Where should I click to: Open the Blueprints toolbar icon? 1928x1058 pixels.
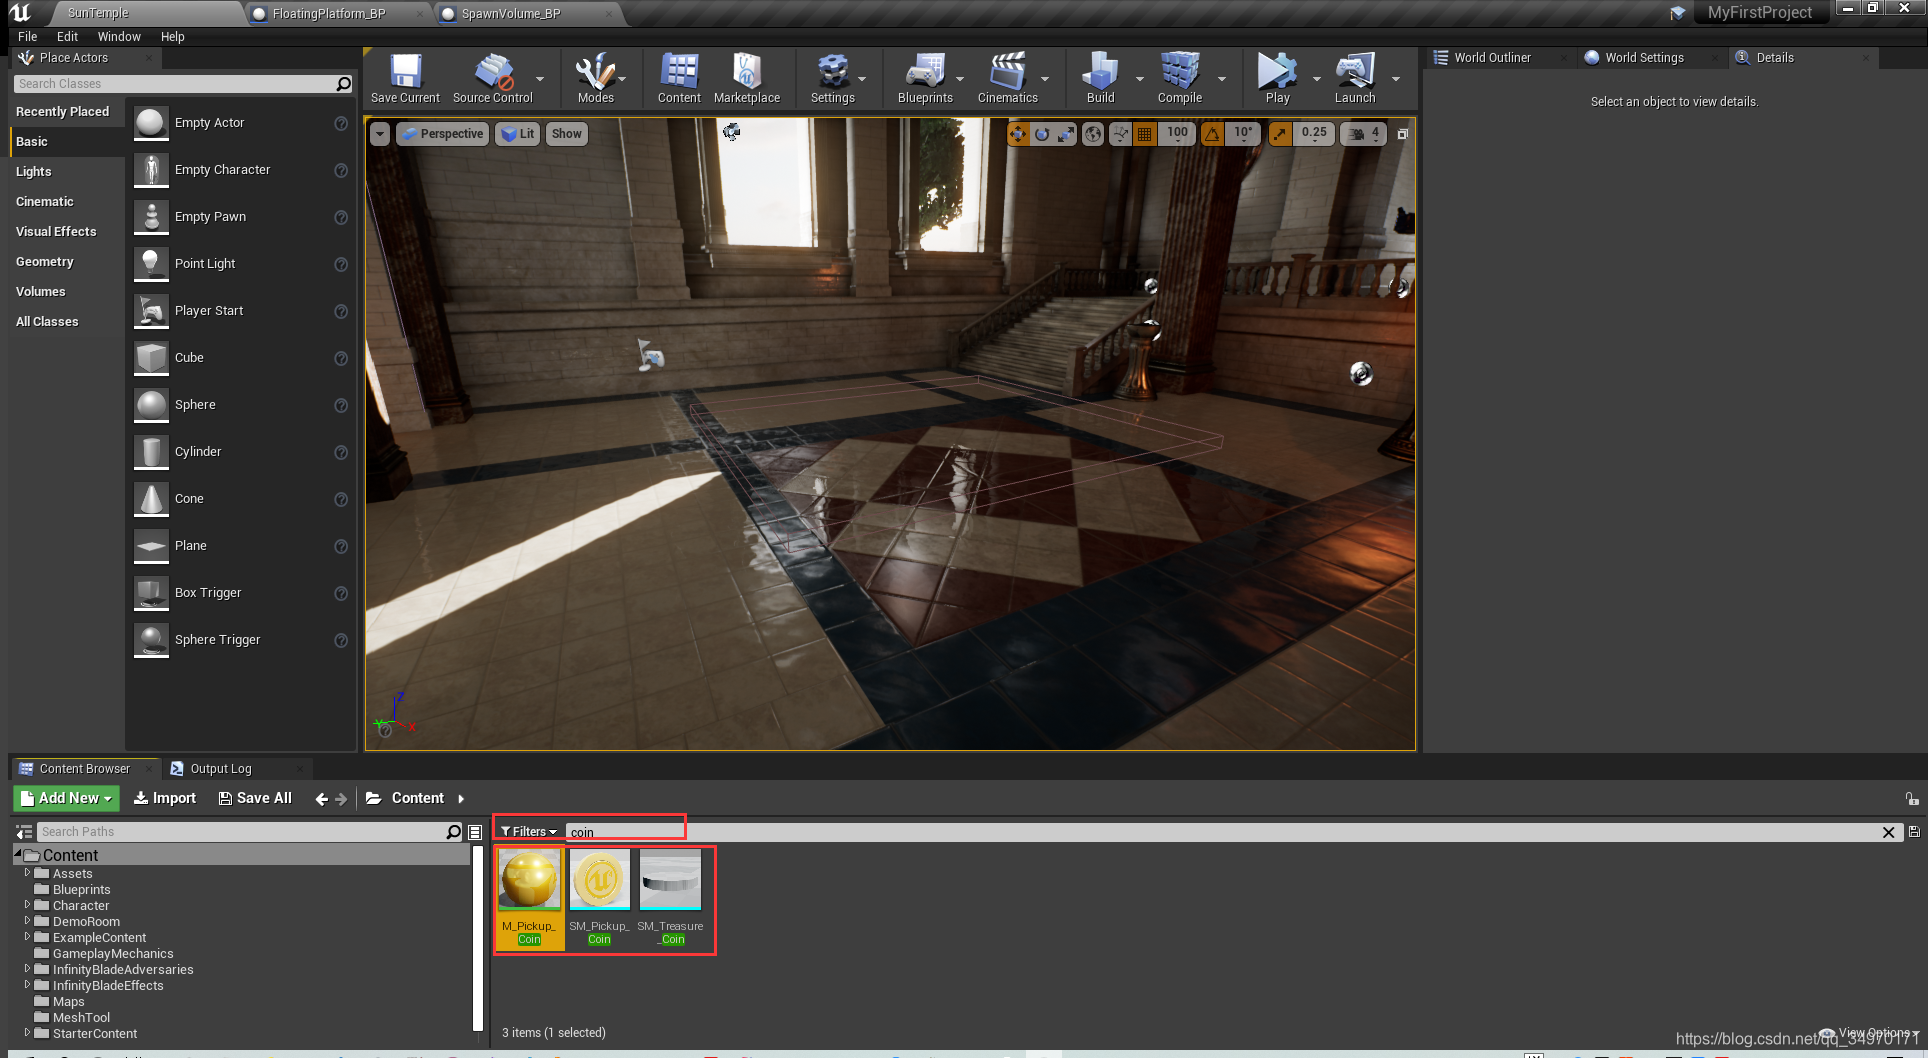click(925, 78)
